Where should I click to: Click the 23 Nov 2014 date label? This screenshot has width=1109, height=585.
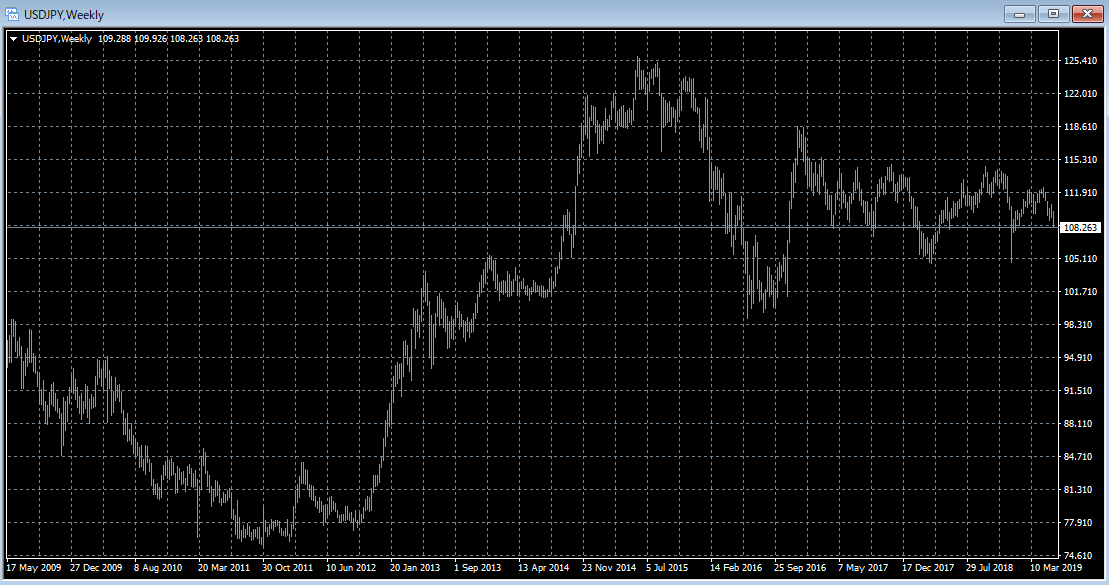click(x=609, y=567)
